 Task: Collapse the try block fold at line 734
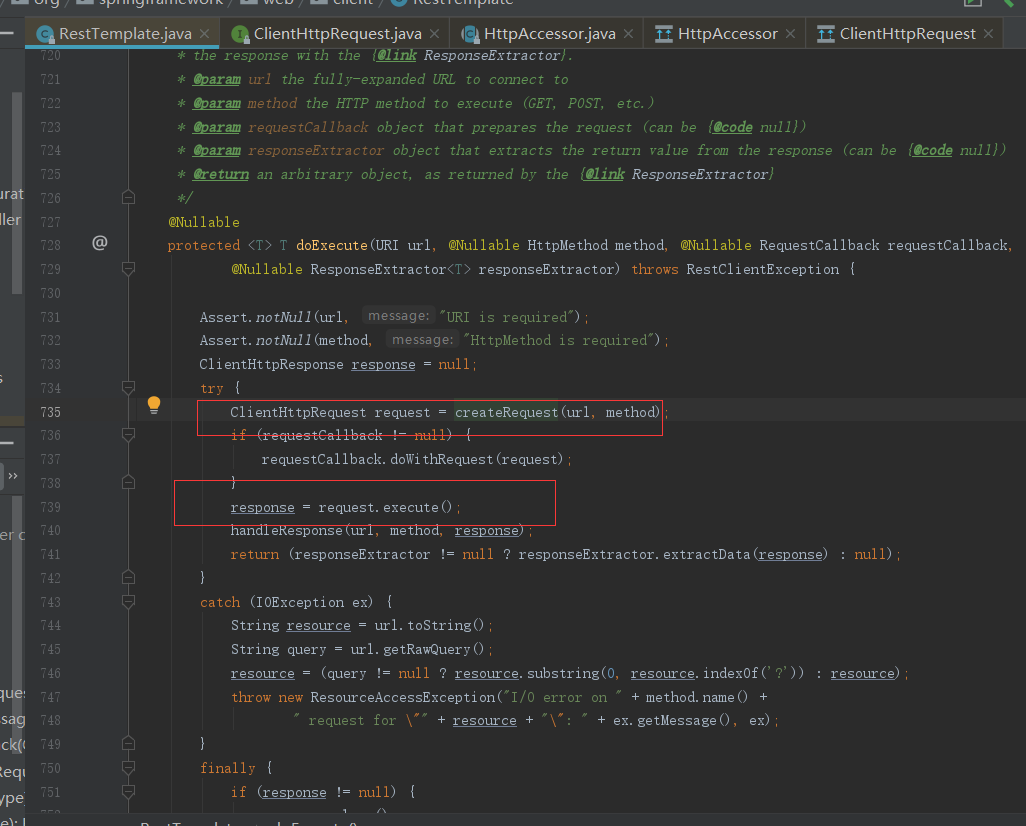pos(129,387)
